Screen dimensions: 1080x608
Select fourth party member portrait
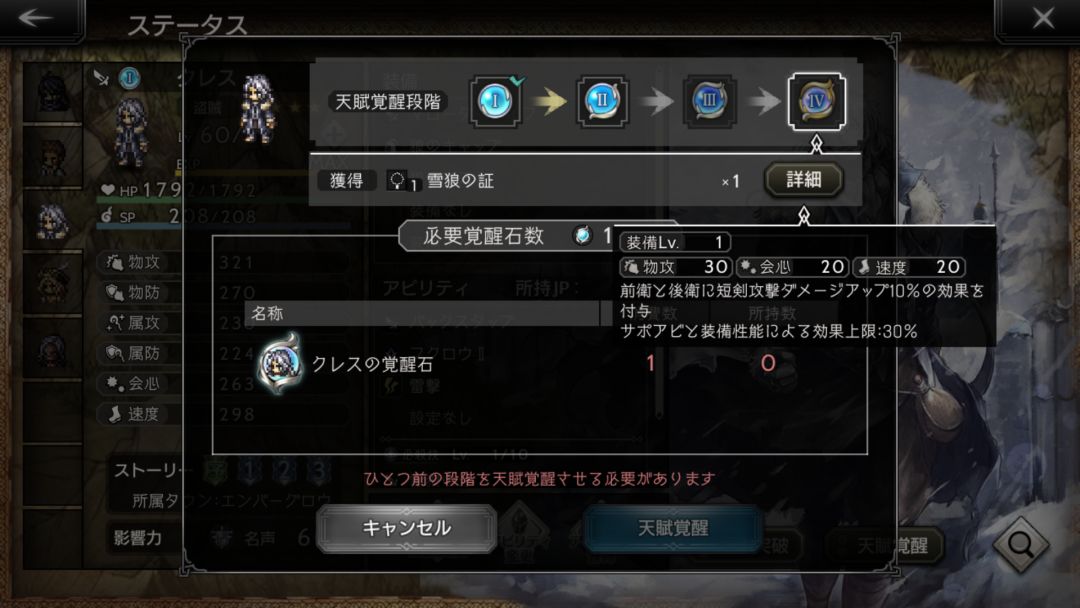tap(52, 282)
